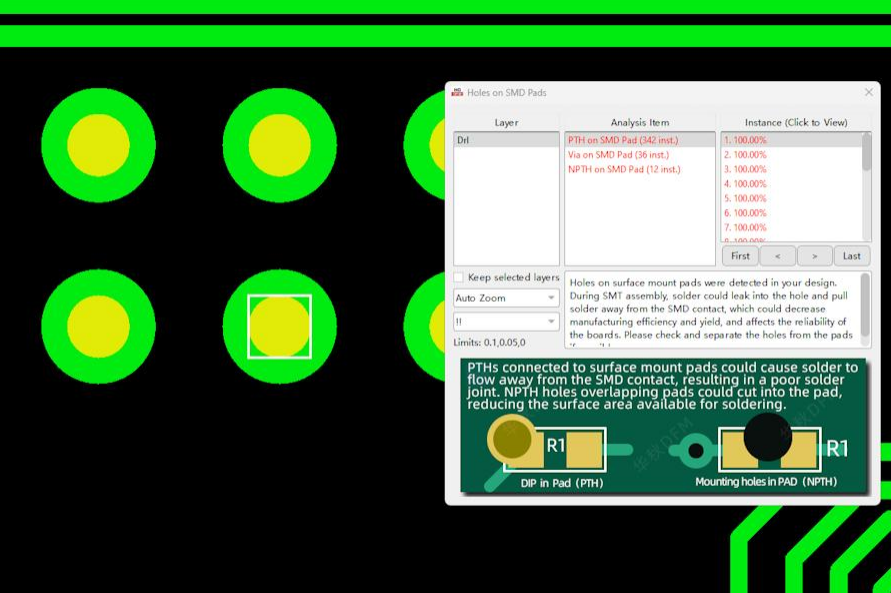Viewport: 891px width, 593px height.
Task: Close the Holes on SMD Pads dialog
Action: (x=868, y=93)
